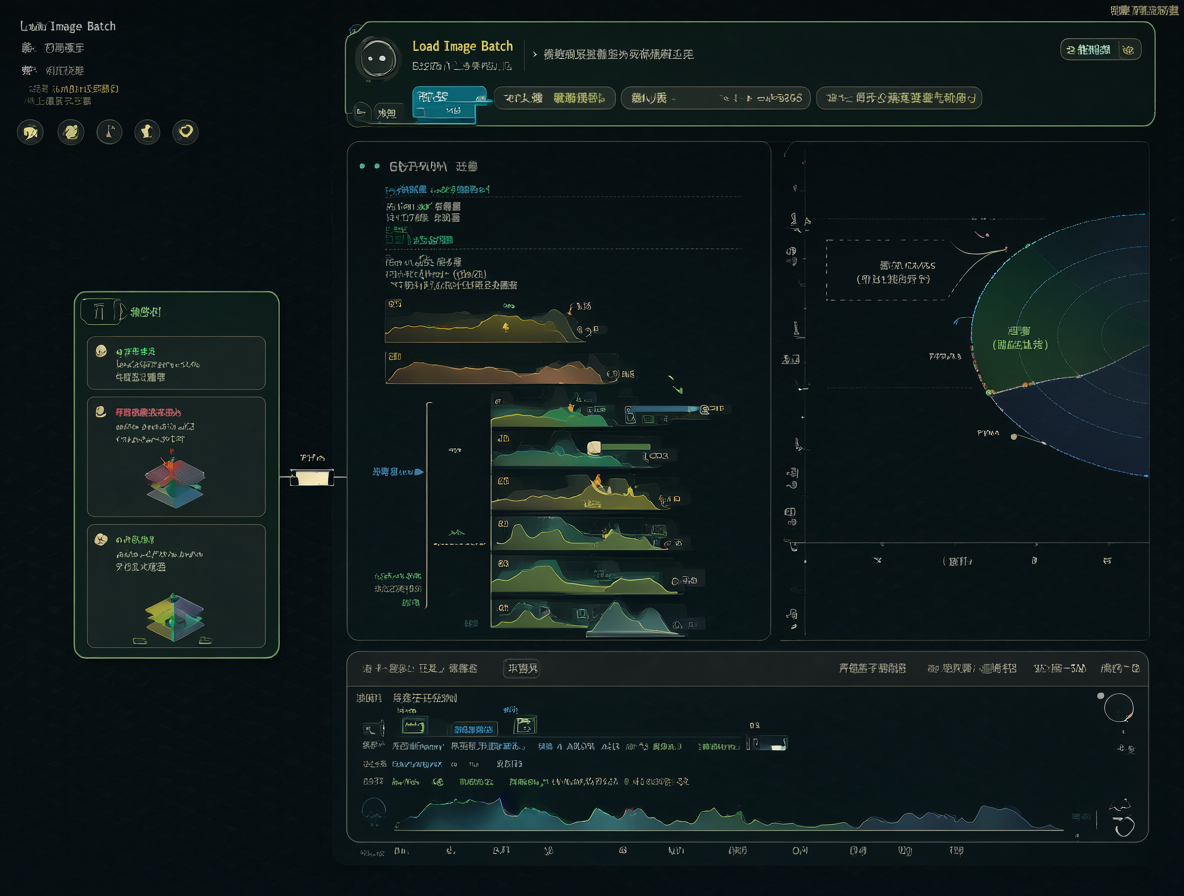The image size is (1184, 896).
Task: Click the top-right pill button in the header panel
Action: point(1100,50)
